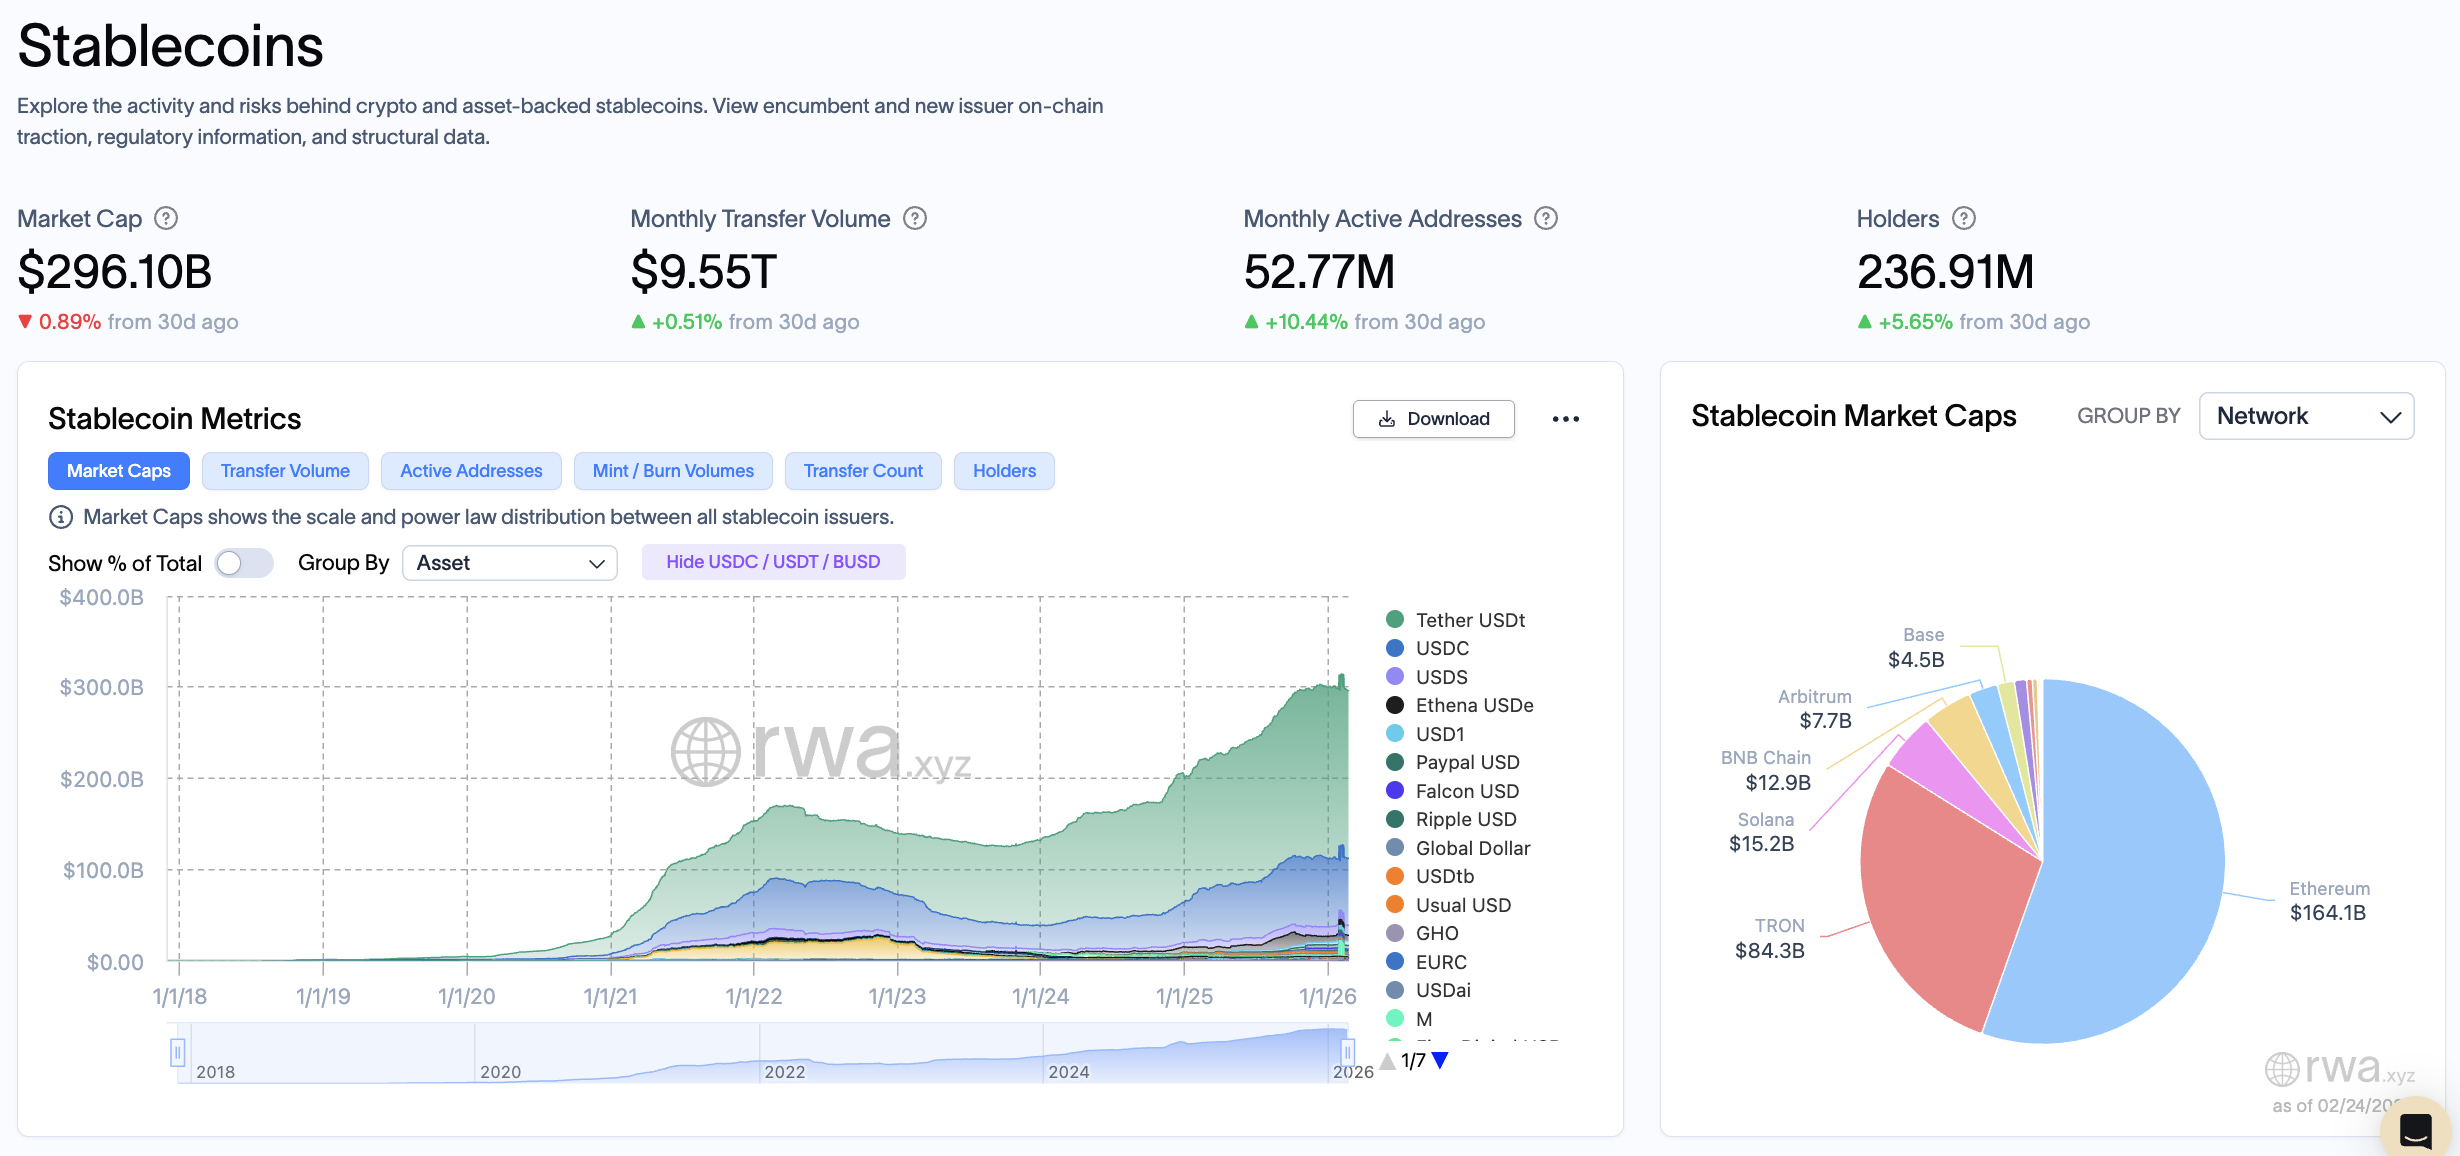Open the Group By Asset dropdown
The width and height of the screenshot is (2460, 1156).
(x=509, y=563)
